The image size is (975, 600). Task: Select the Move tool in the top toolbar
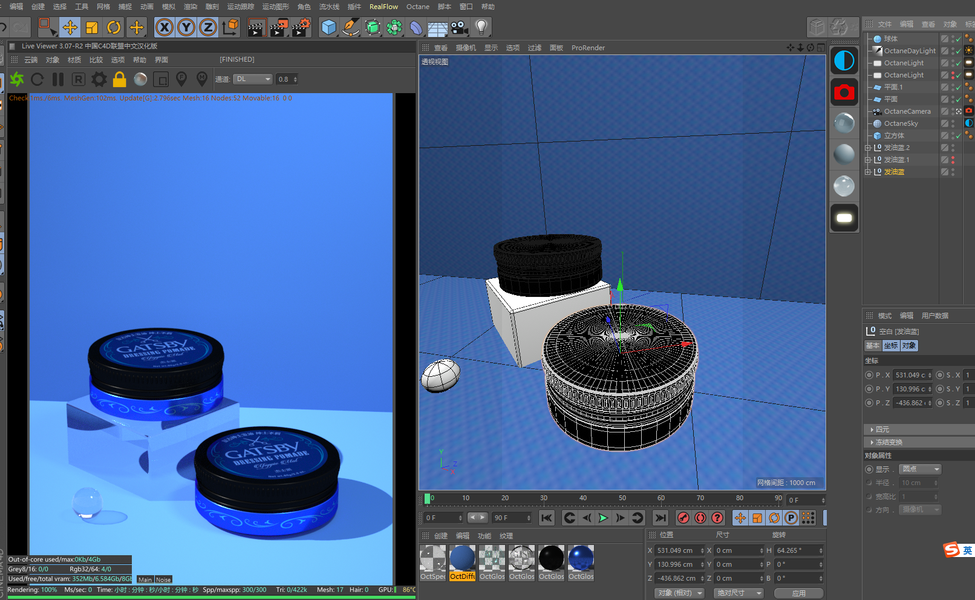[x=70, y=27]
